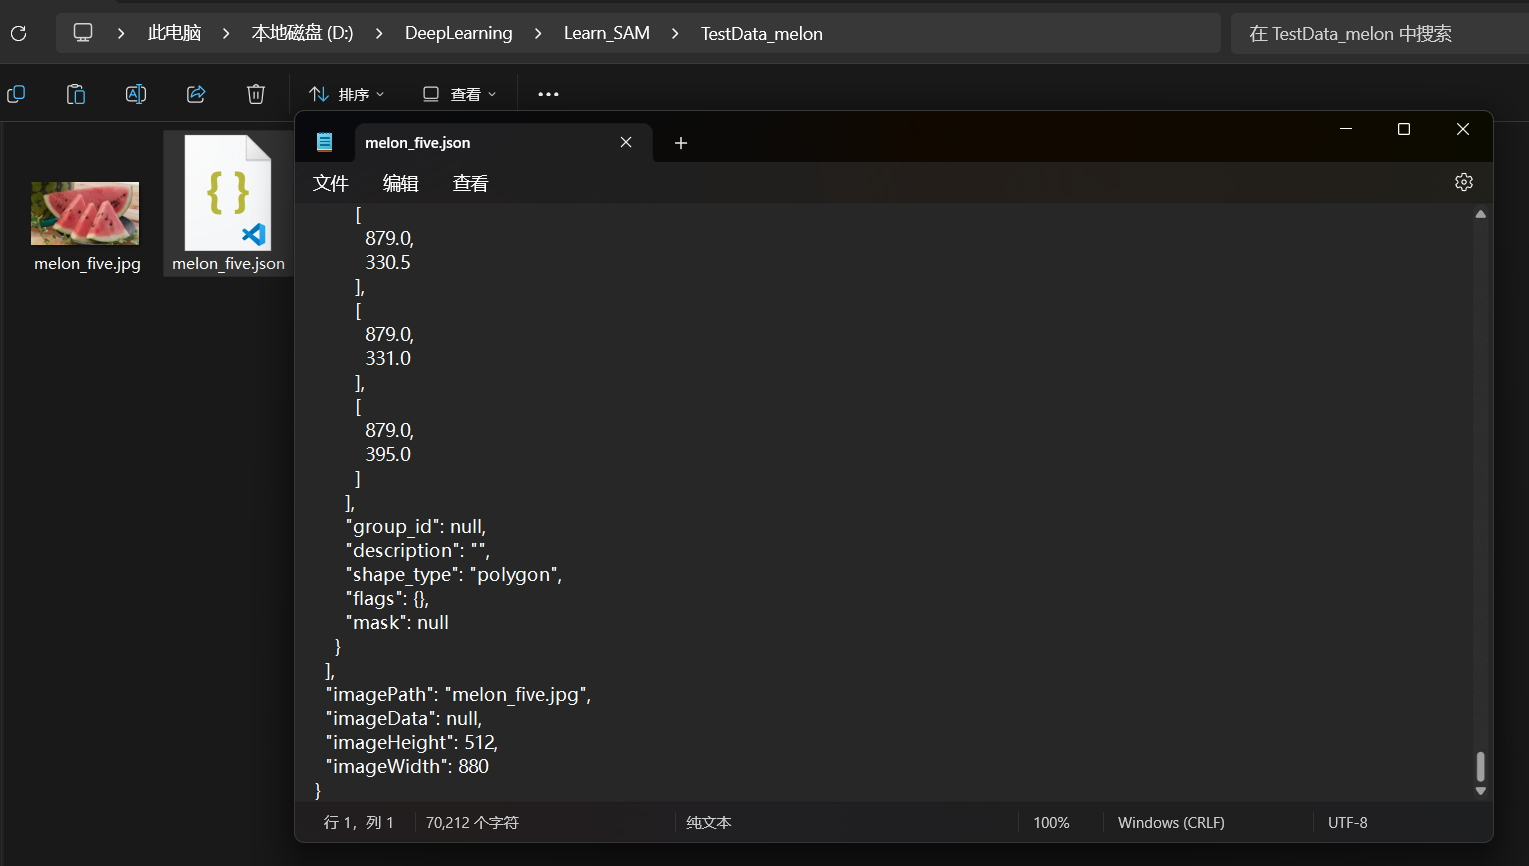Image resolution: width=1529 pixels, height=866 pixels.
Task: Click the 395.0 coordinate value
Action: click(388, 455)
